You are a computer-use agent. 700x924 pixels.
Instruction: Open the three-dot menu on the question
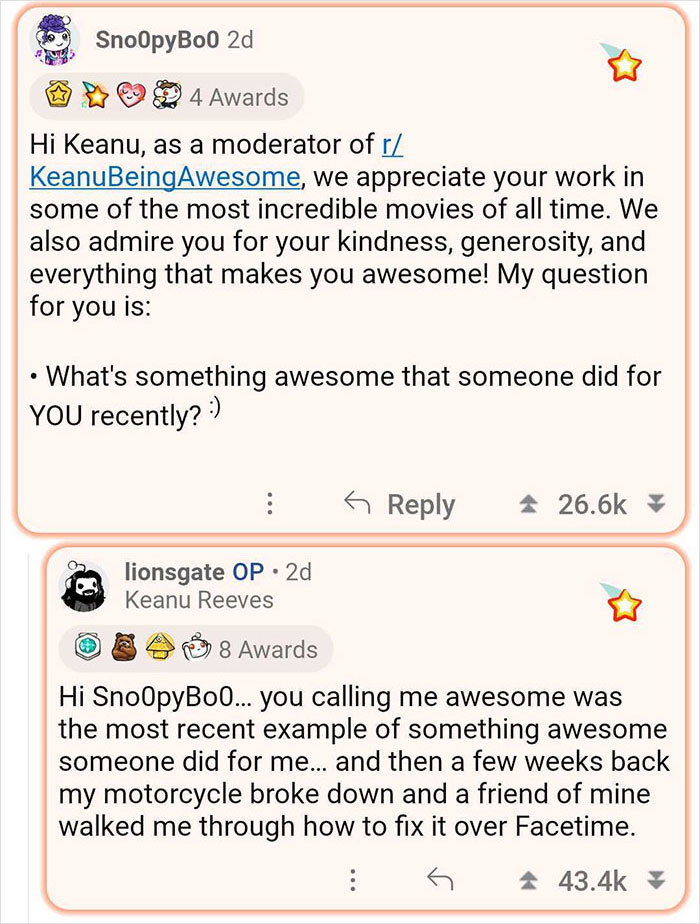[268, 504]
